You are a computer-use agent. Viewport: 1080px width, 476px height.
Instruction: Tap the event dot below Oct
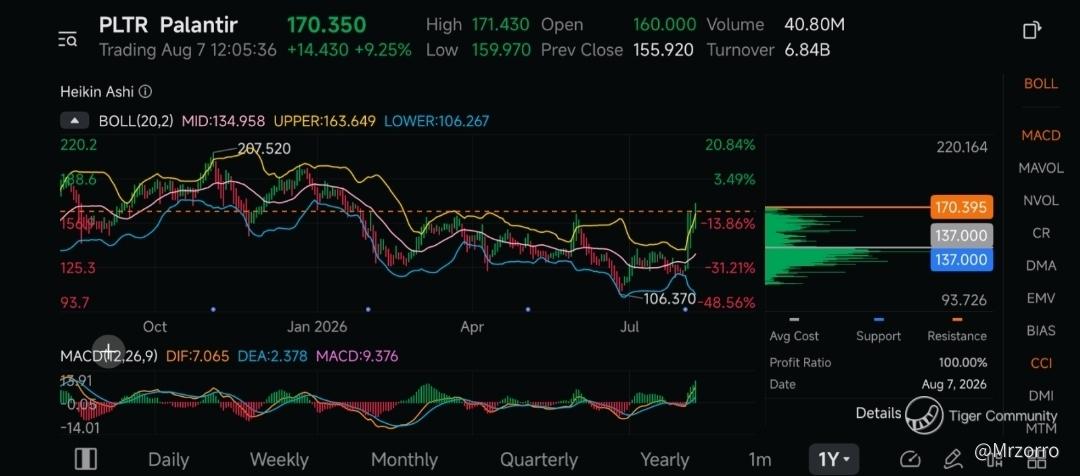214,310
